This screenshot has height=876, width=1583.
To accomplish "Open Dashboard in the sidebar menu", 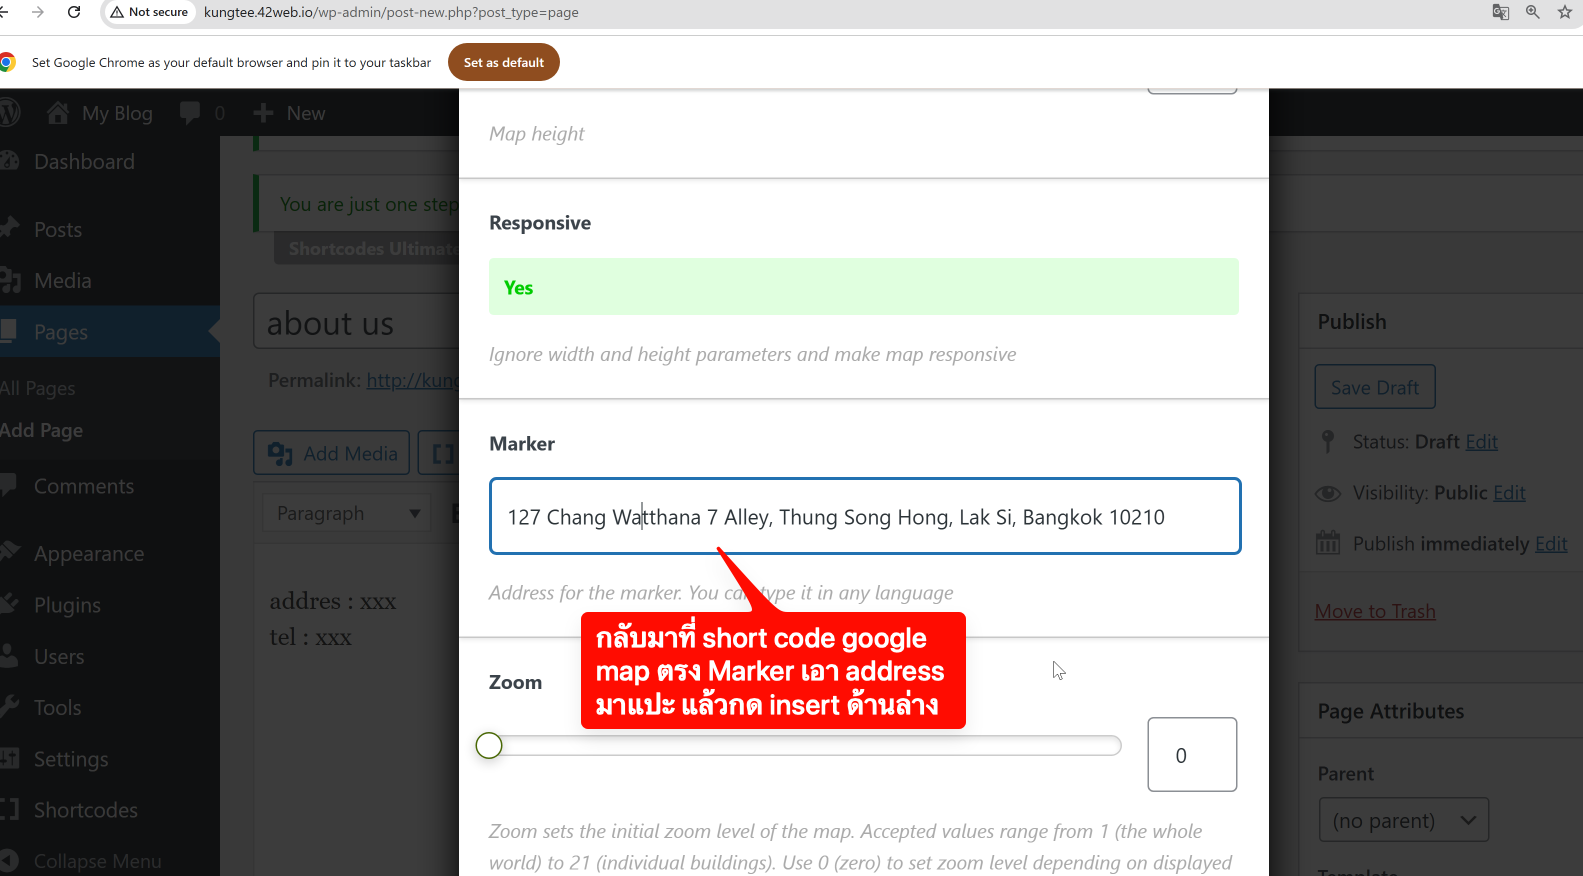I will pos(84,162).
